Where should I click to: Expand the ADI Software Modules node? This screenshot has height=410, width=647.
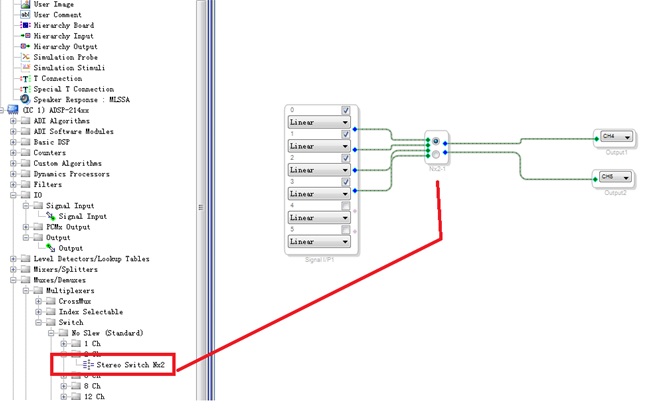point(13,132)
